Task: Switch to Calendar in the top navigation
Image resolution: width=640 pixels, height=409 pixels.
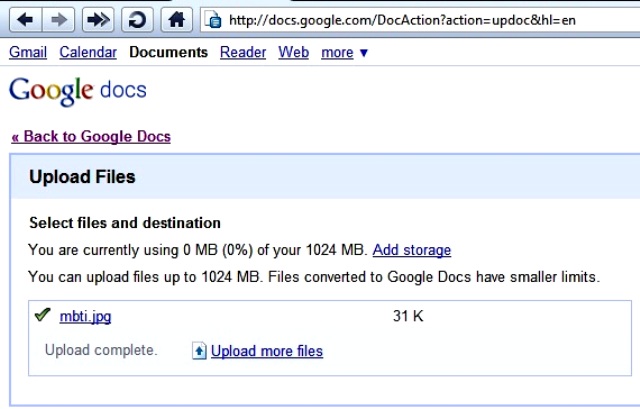Action: coord(88,52)
